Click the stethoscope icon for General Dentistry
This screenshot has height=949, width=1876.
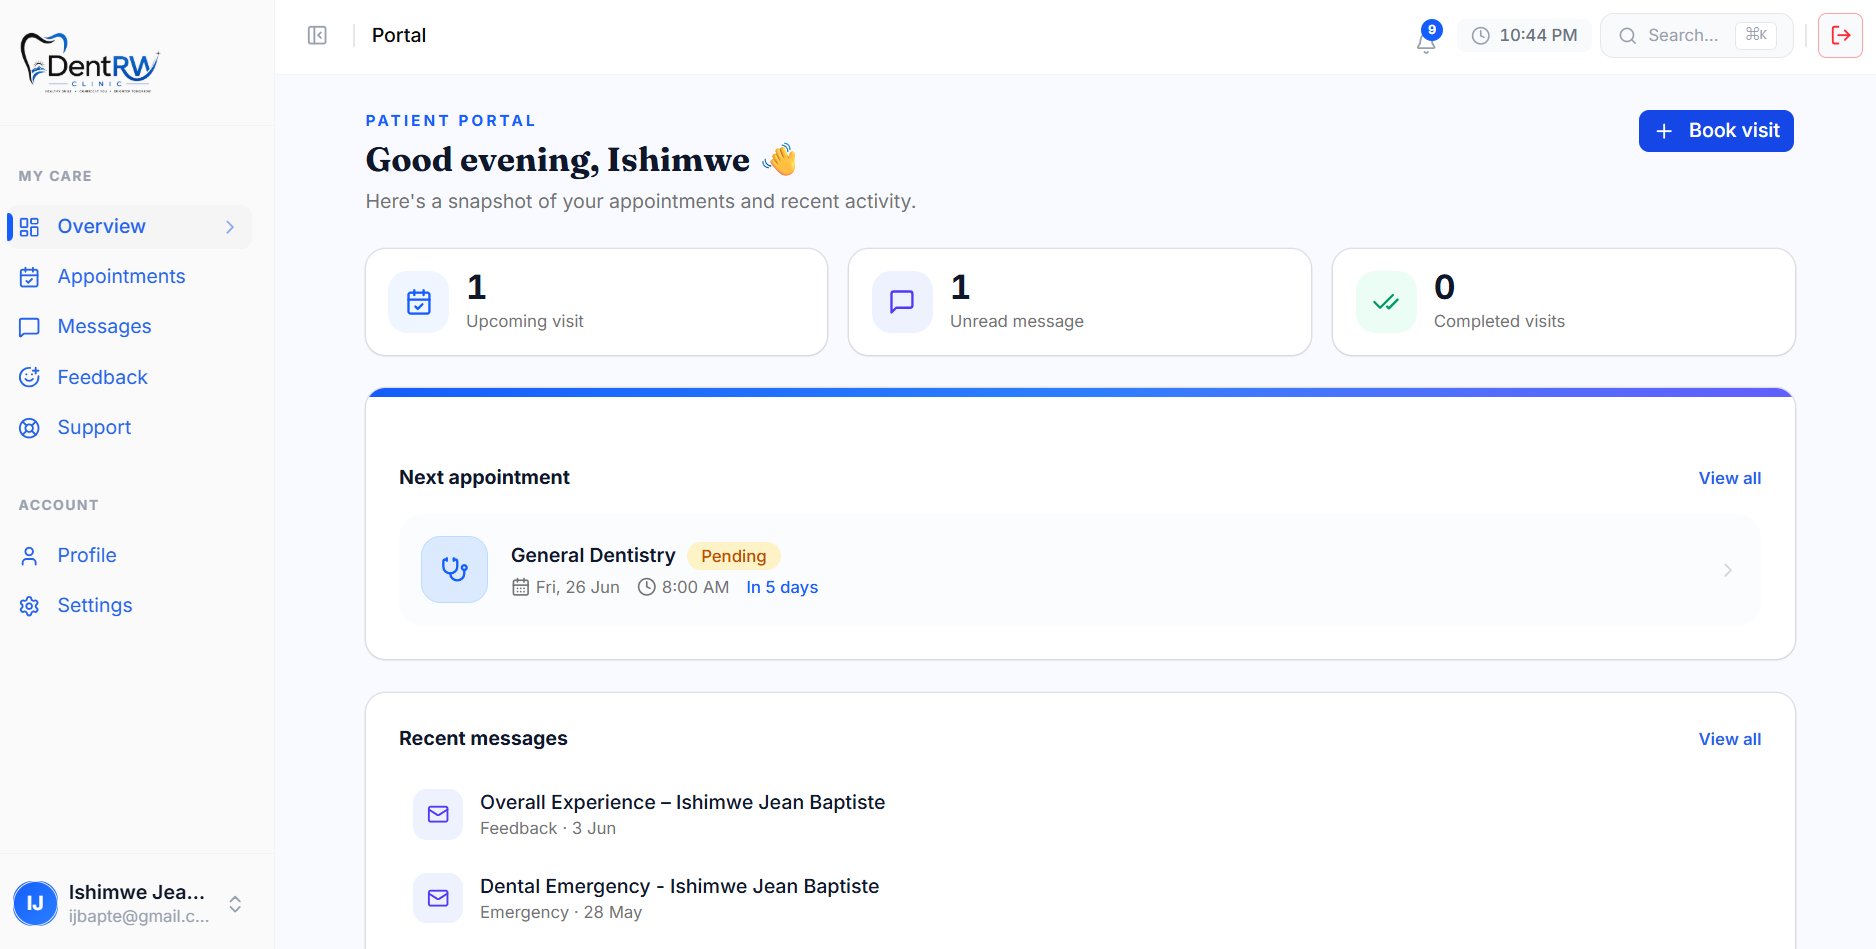tap(455, 570)
